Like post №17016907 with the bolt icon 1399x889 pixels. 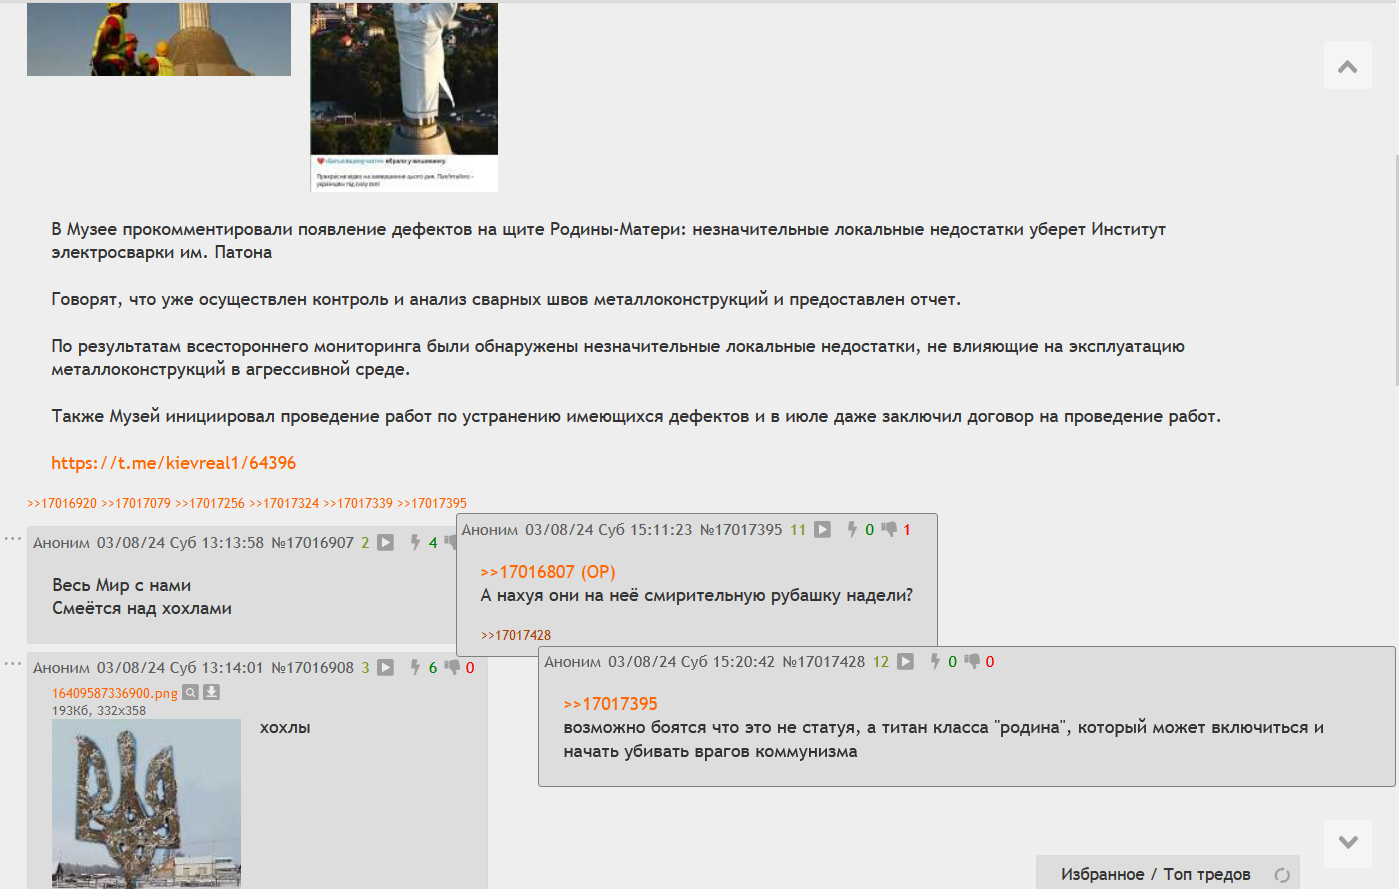415,543
